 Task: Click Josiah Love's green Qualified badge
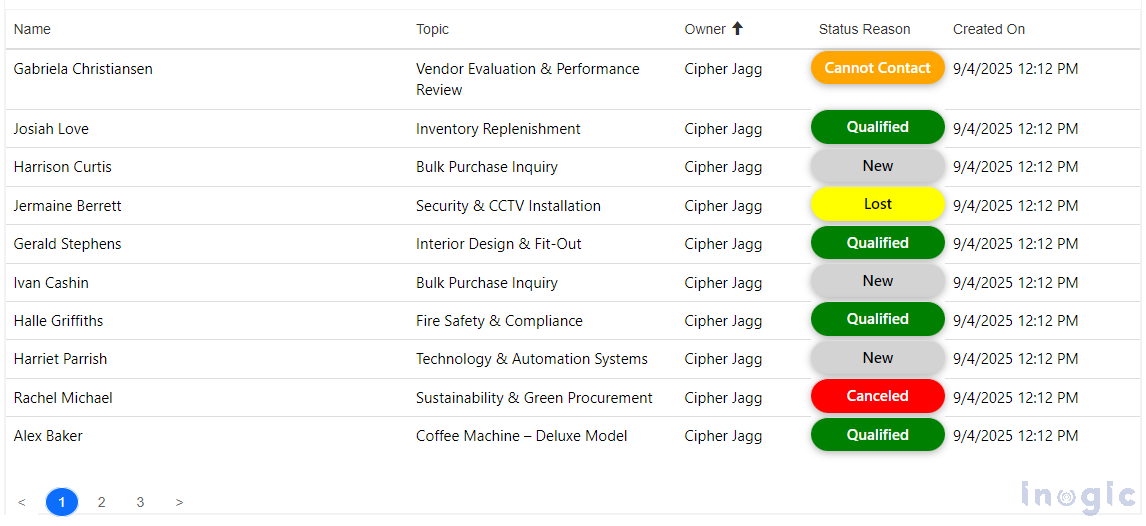(877, 127)
